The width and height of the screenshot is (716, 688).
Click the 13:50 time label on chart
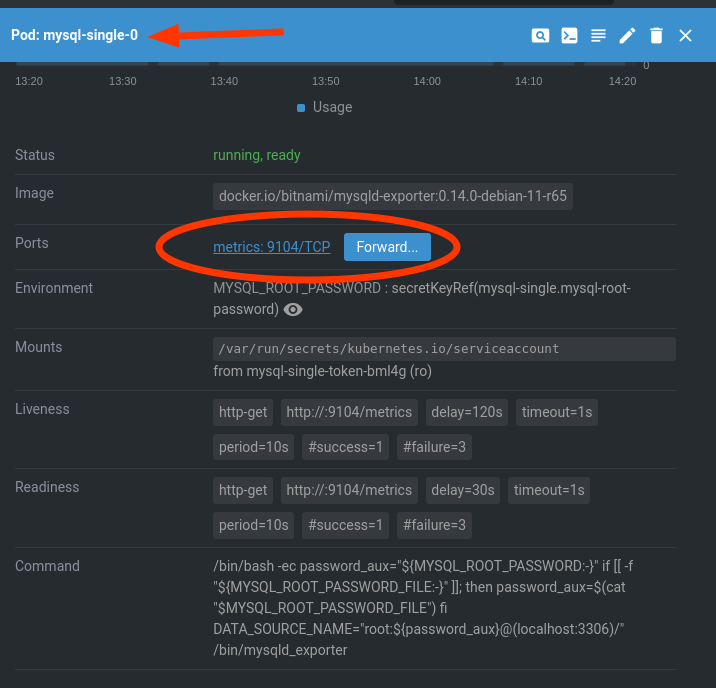326,81
